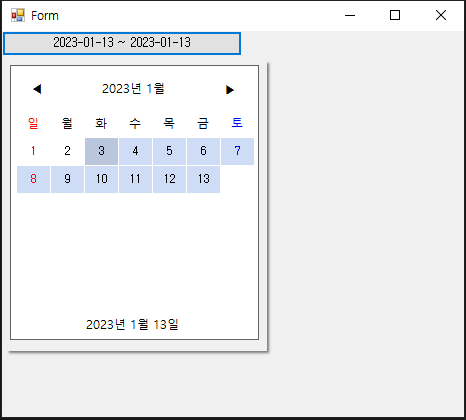Select day 13 cell in calendar grid
466x420 pixels.
(x=203, y=179)
